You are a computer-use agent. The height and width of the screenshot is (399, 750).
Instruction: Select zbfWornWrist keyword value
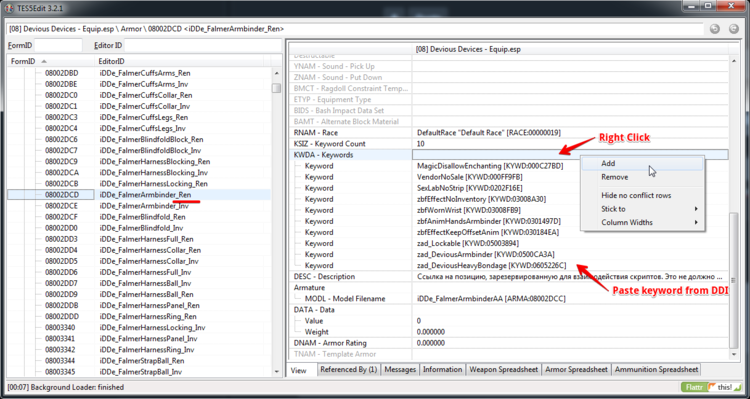469,210
